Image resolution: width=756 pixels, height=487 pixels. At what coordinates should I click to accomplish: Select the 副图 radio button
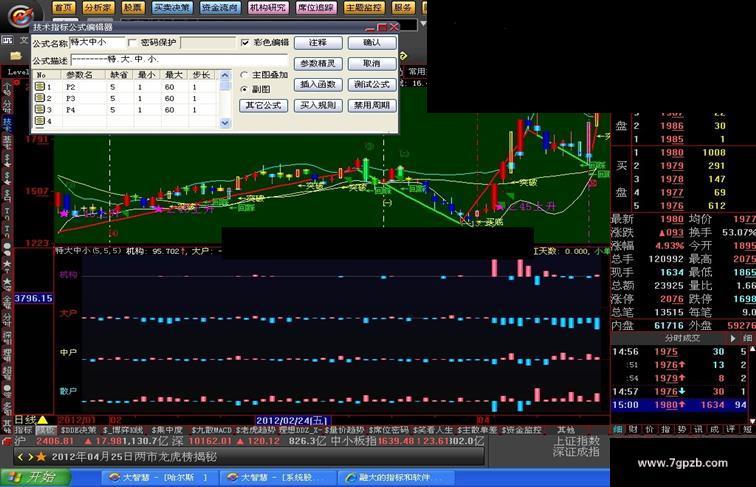244,89
